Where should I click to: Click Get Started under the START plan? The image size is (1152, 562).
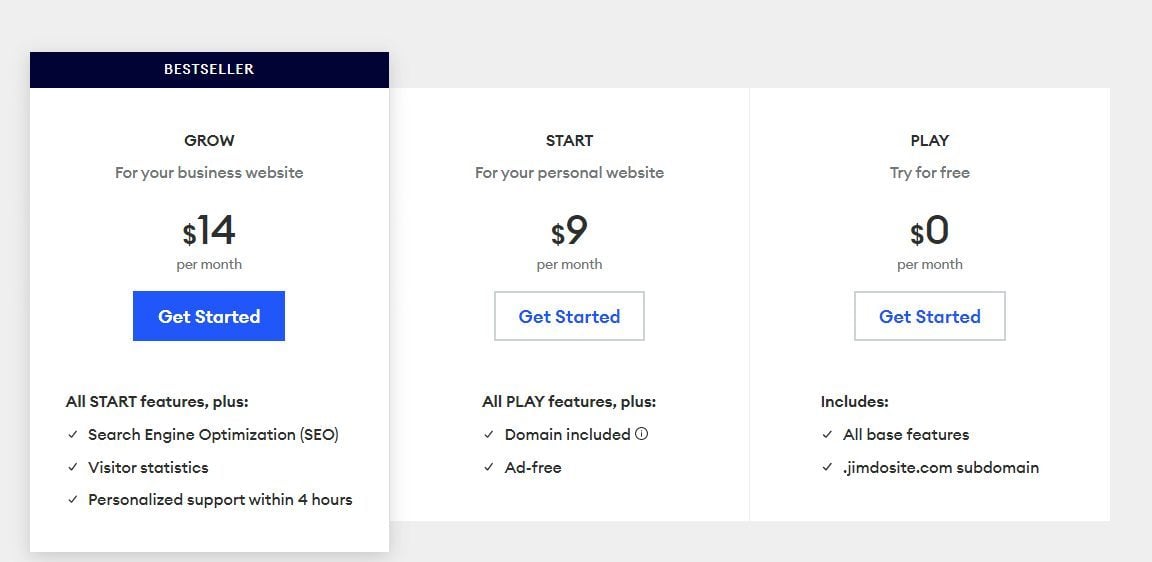[x=569, y=316]
